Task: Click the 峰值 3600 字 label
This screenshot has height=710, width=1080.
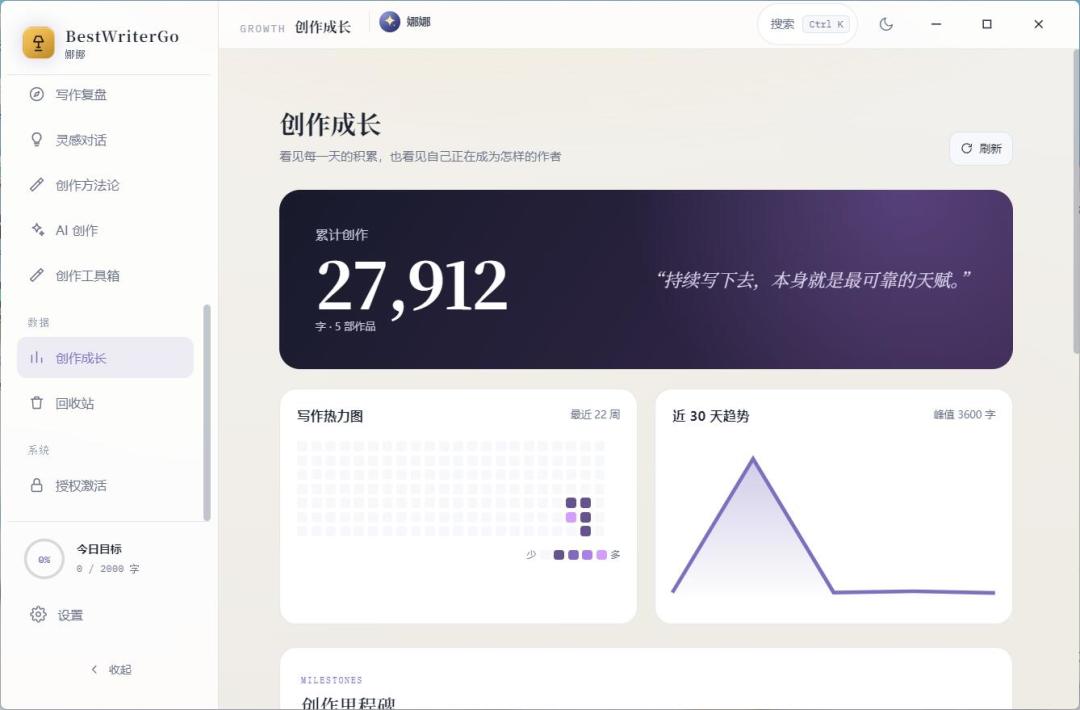Action: coord(964,415)
